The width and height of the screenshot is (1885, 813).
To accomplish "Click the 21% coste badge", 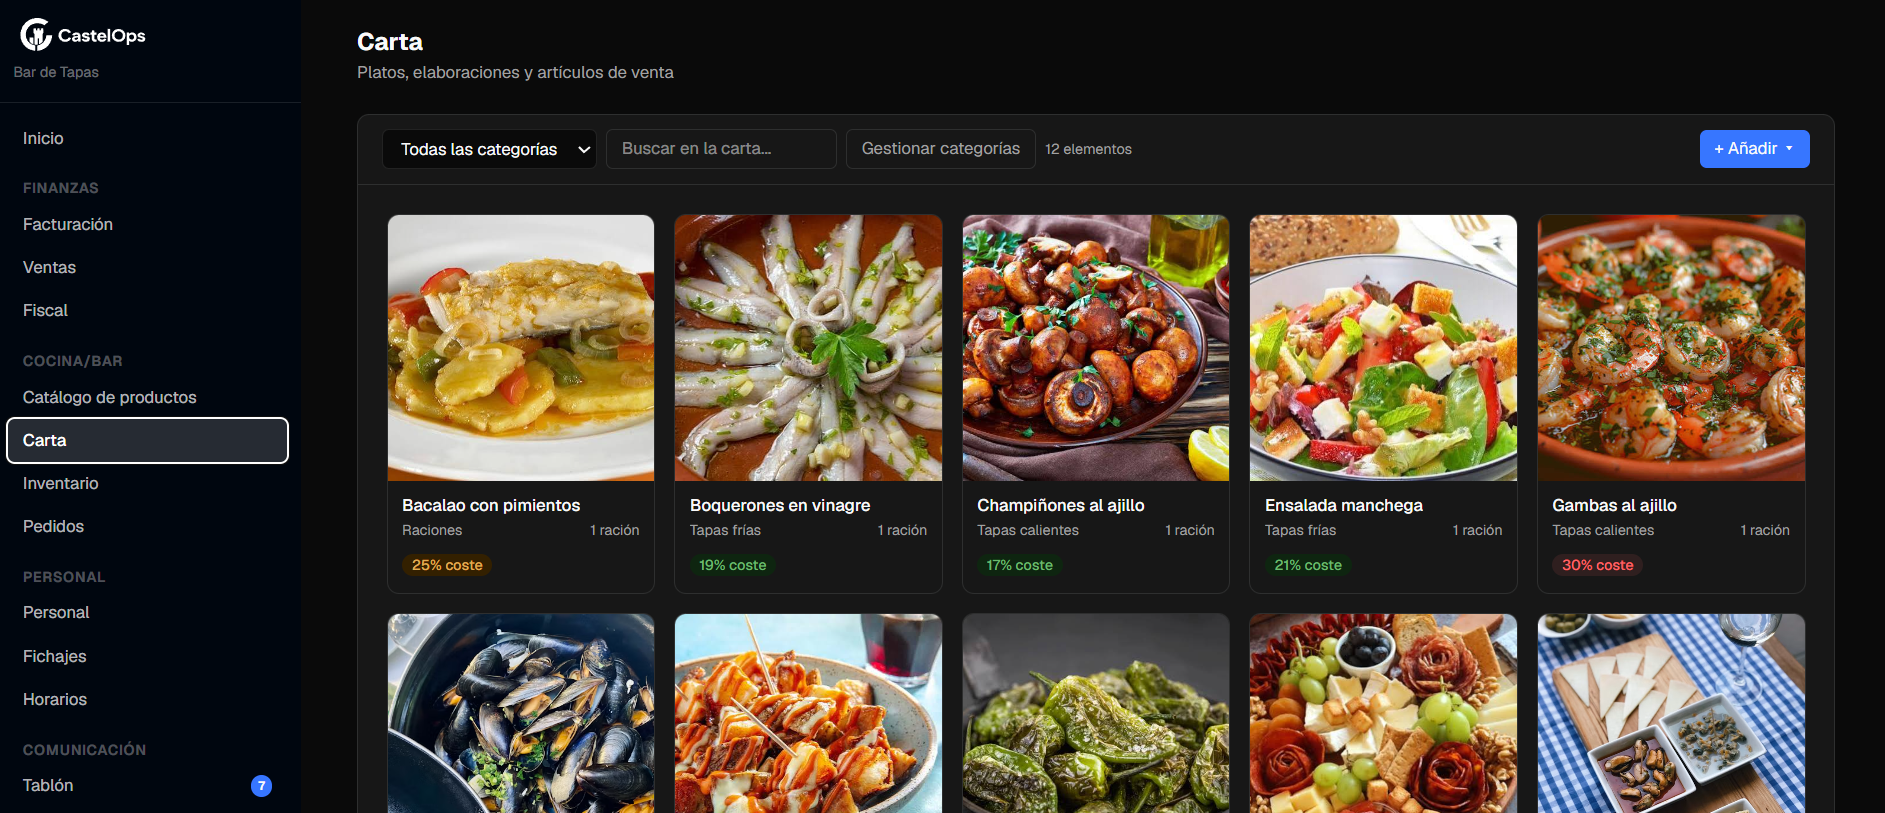I will (1308, 565).
